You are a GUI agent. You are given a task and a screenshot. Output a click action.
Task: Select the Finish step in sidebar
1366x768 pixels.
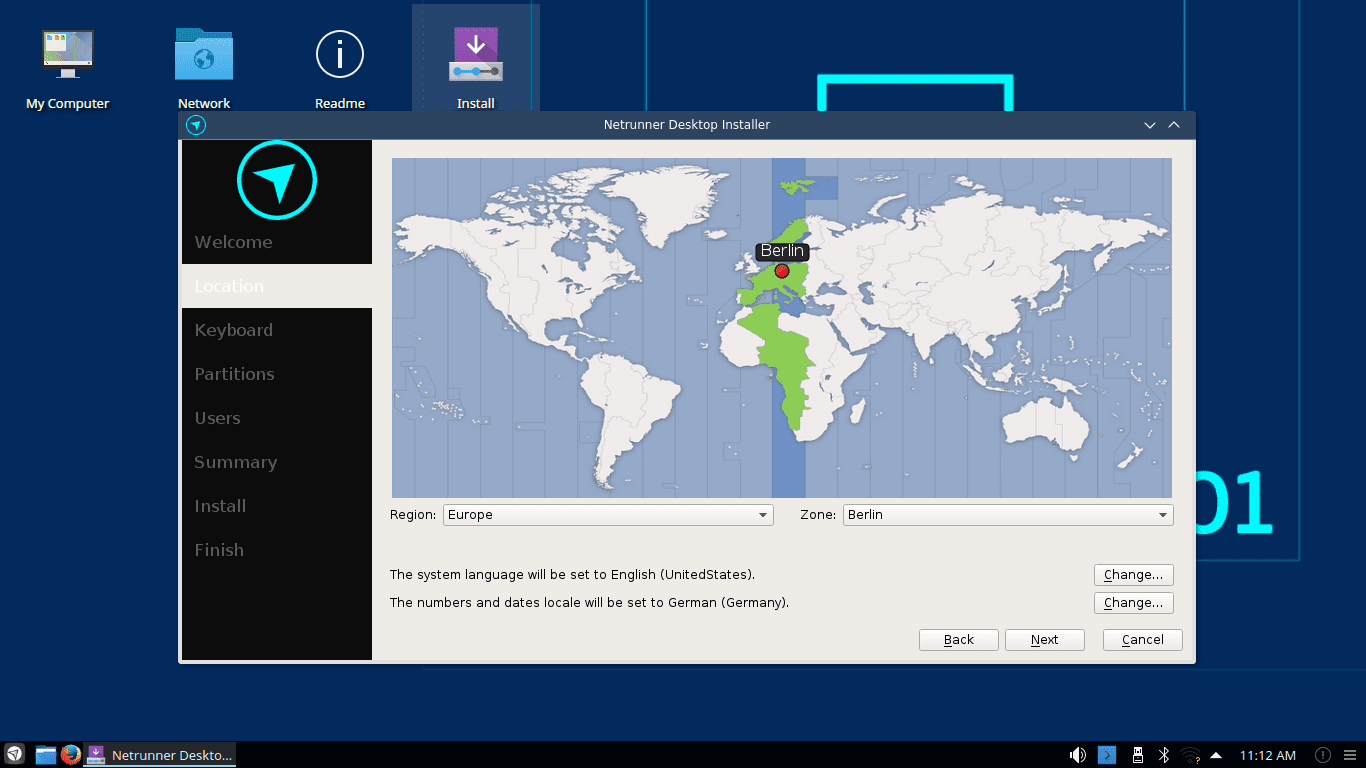(x=277, y=550)
